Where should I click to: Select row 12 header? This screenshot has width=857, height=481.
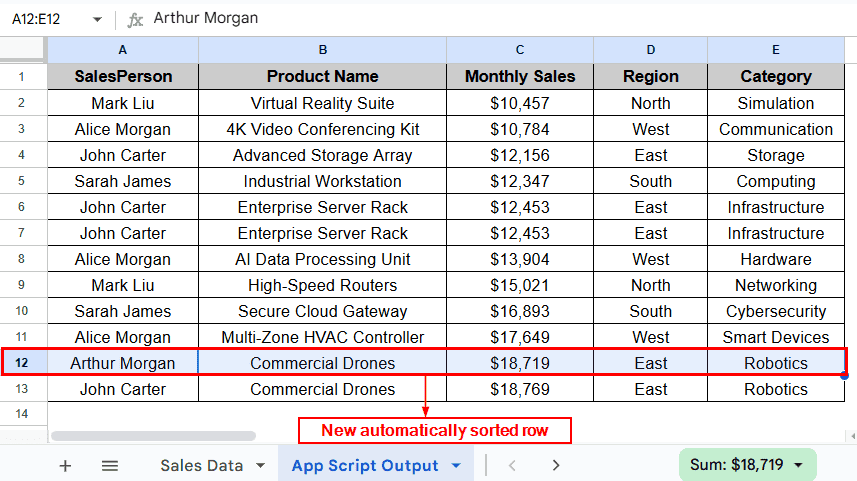pos(22,363)
